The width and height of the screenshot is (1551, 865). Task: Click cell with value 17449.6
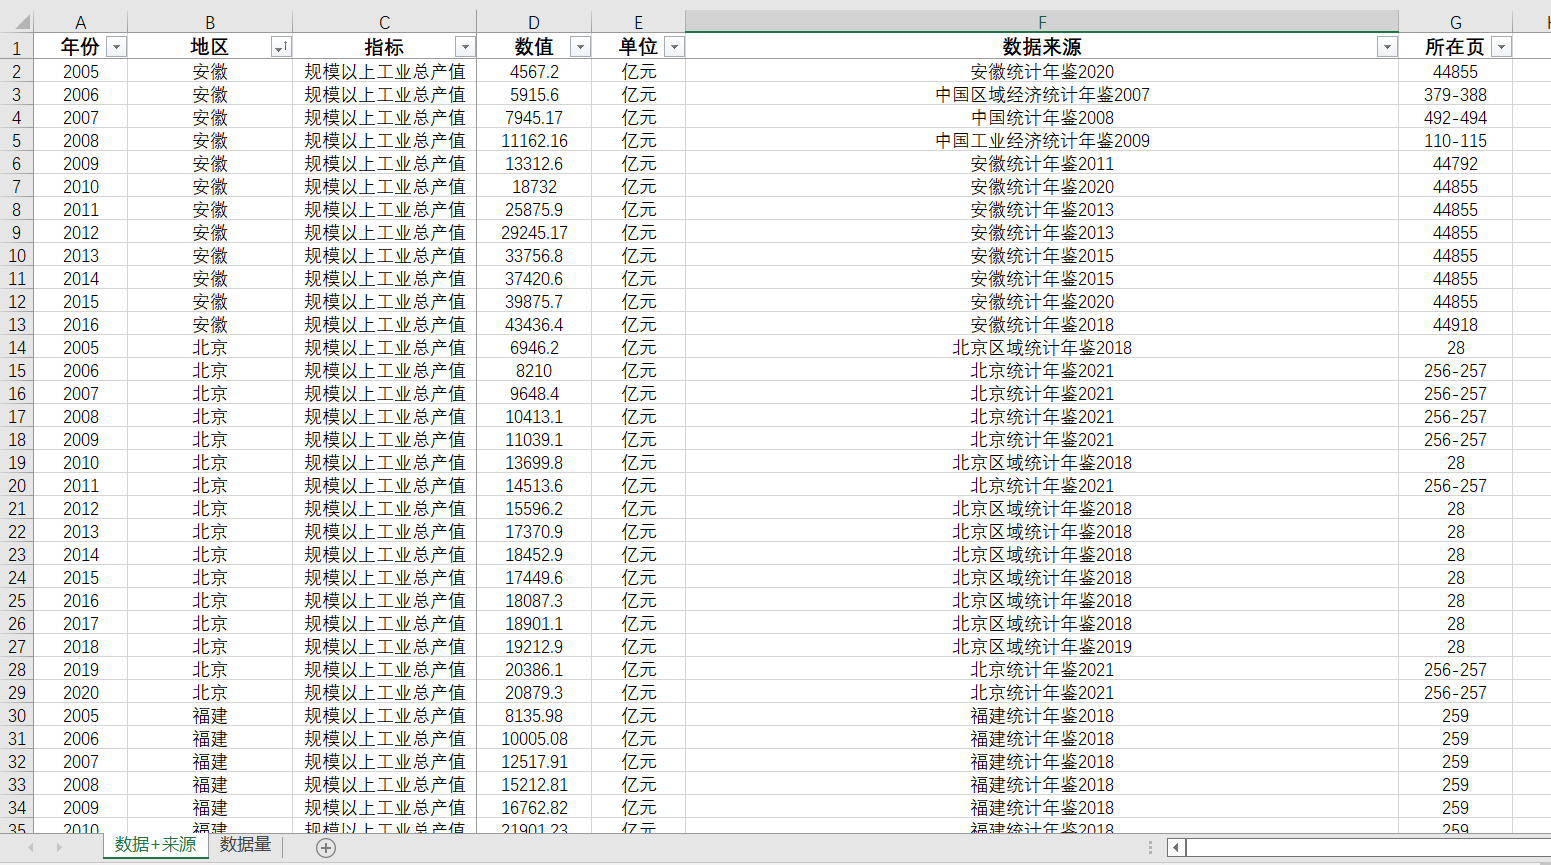pyautogui.click(x=534, y=577)
